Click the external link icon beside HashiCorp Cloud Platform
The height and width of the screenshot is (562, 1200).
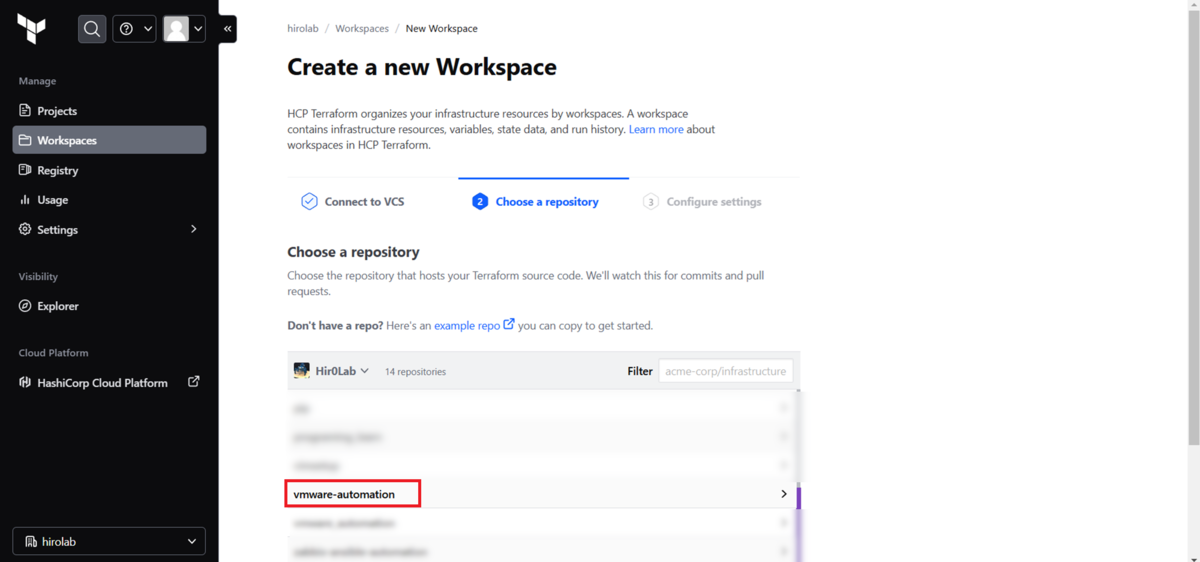point(194,381)
